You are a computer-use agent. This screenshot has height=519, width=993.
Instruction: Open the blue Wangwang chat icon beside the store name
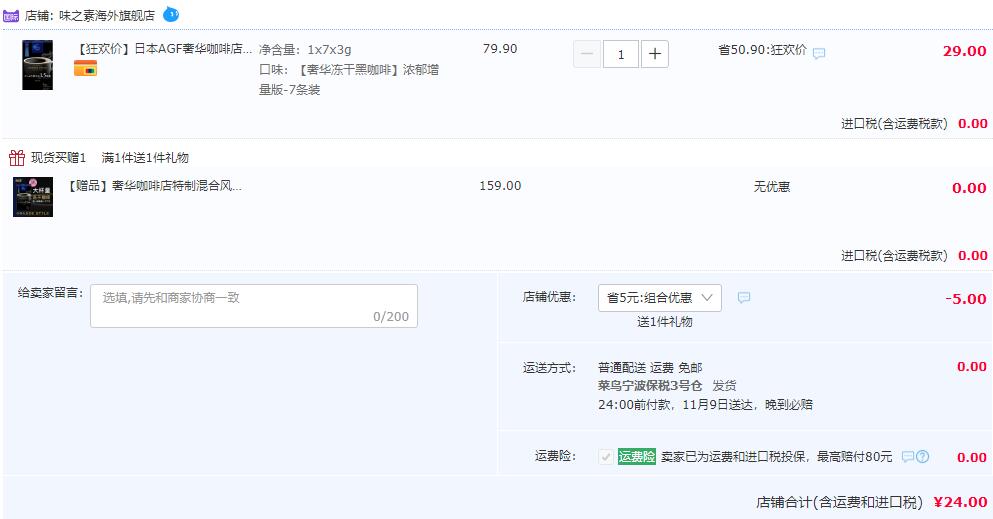click(x=171, y=14)
